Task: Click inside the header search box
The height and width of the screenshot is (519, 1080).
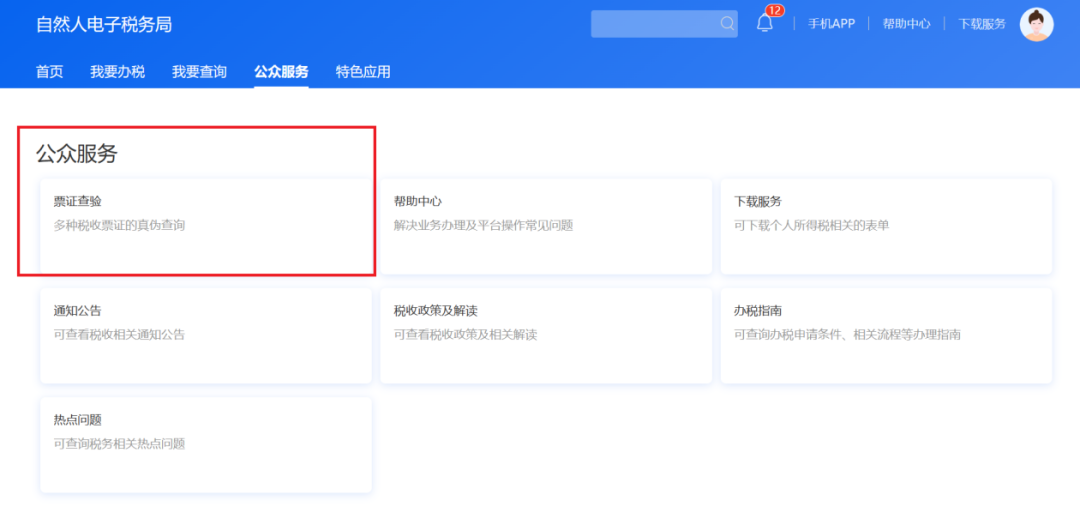Action: pyautogui.click(x=654, y=24)
